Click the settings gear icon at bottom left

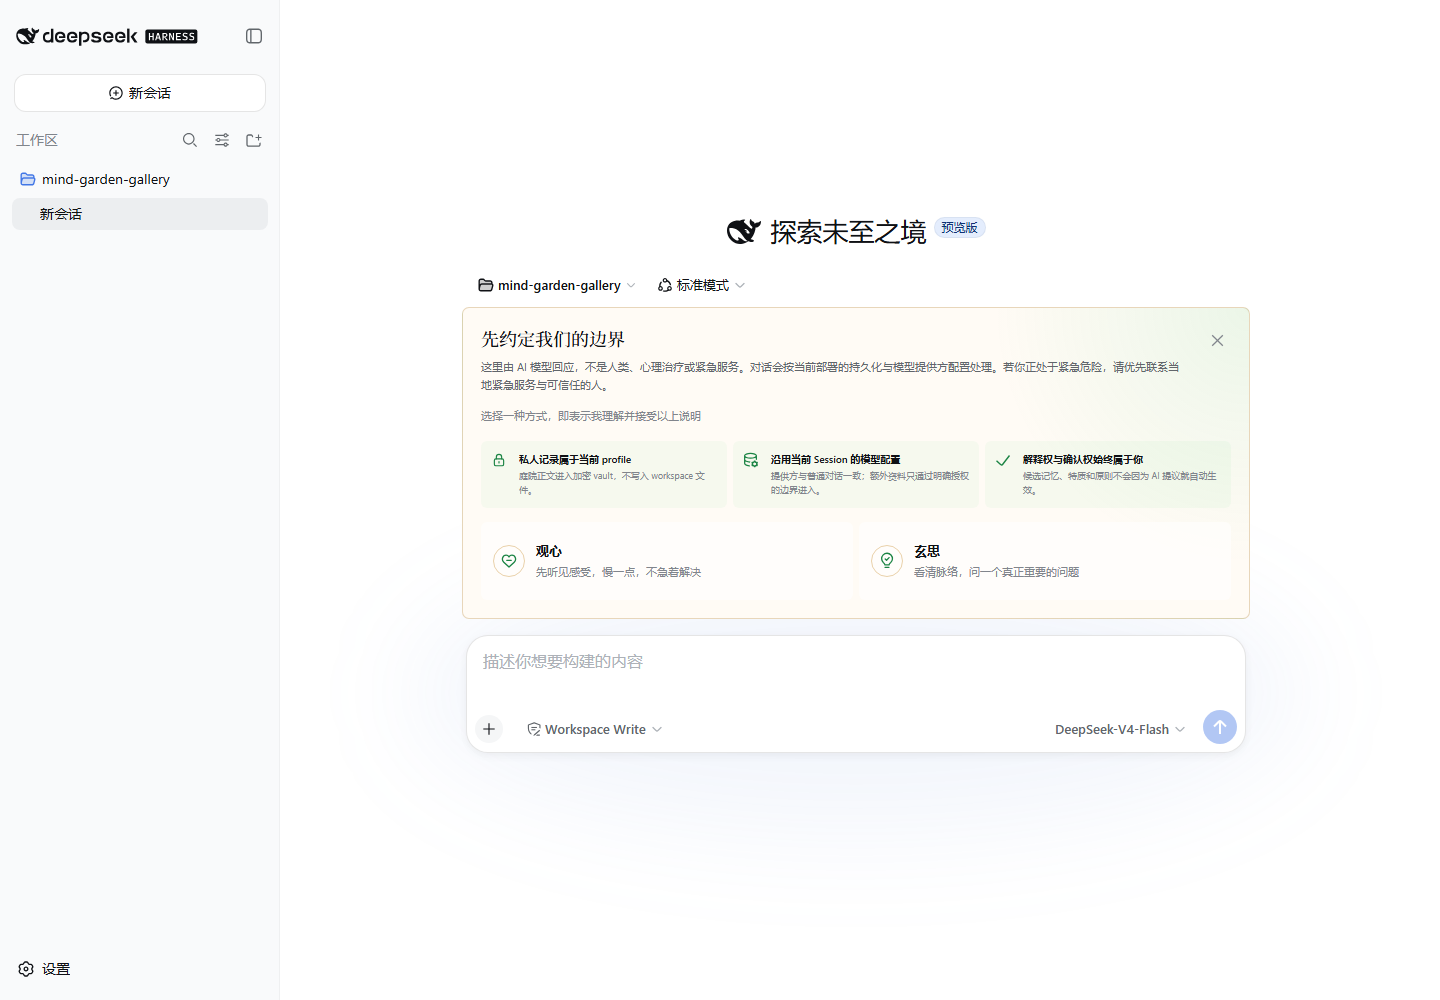(26, 969)
